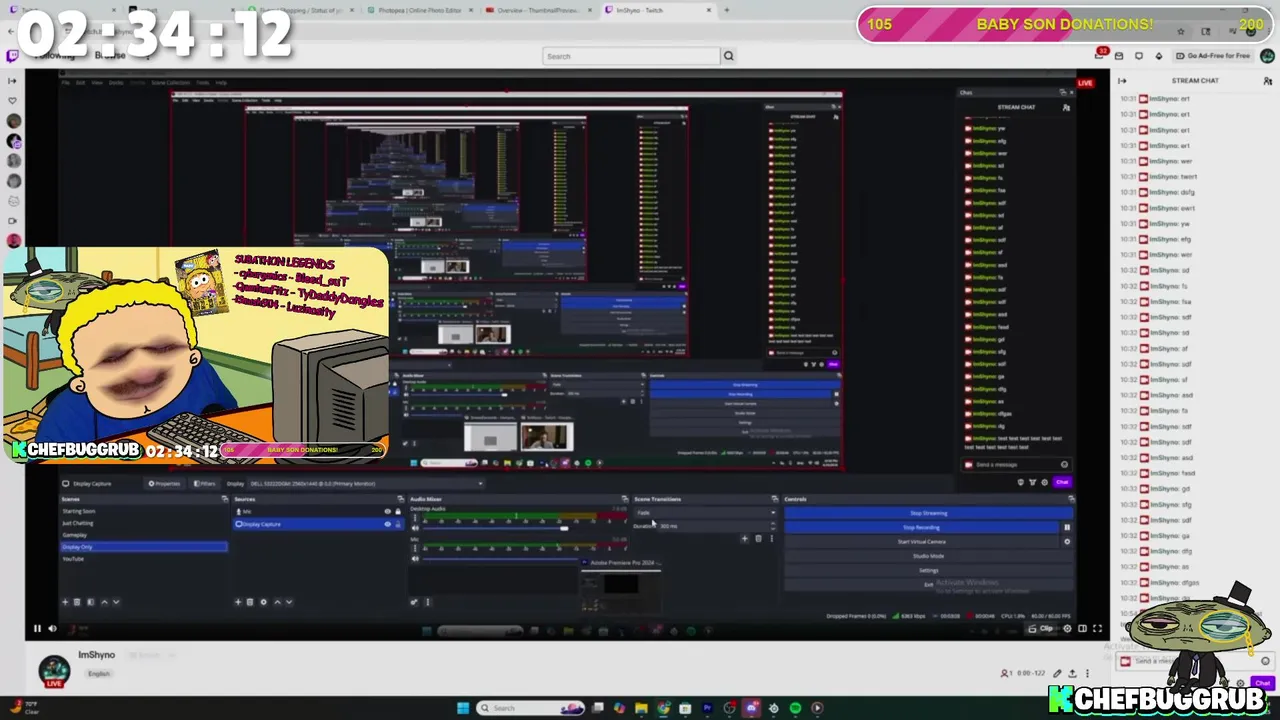Share the stream using the share icon
This screenshot has width=1280, height=720.
click(x=1072, y=673)
